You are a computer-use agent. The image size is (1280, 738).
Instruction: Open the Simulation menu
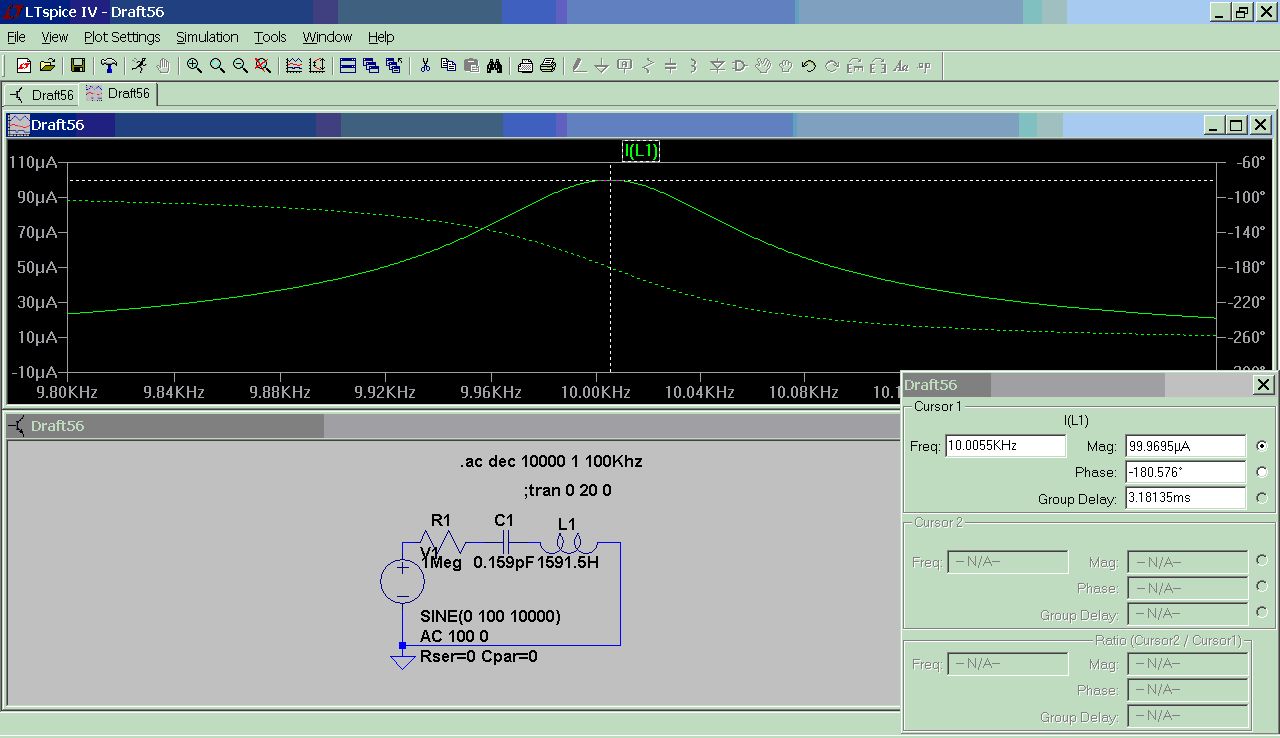(207, 37)
